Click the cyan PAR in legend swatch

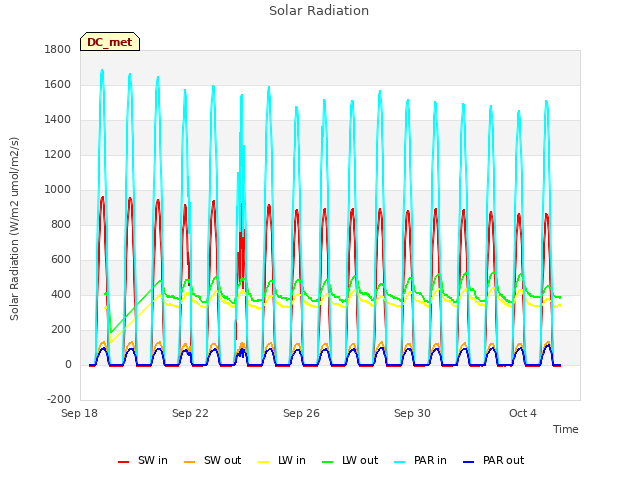pyautogui.click(x=400, y=462)
